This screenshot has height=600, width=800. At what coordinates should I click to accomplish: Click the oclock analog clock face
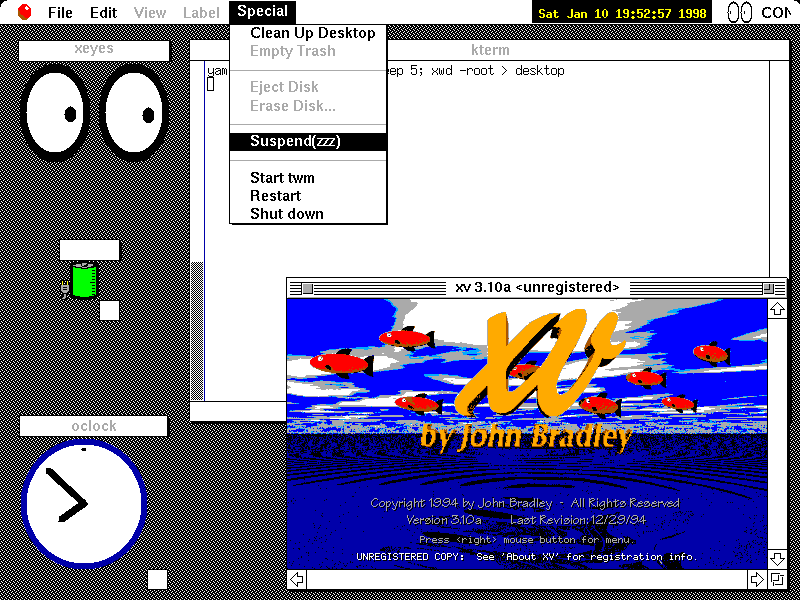click(84, 503)
